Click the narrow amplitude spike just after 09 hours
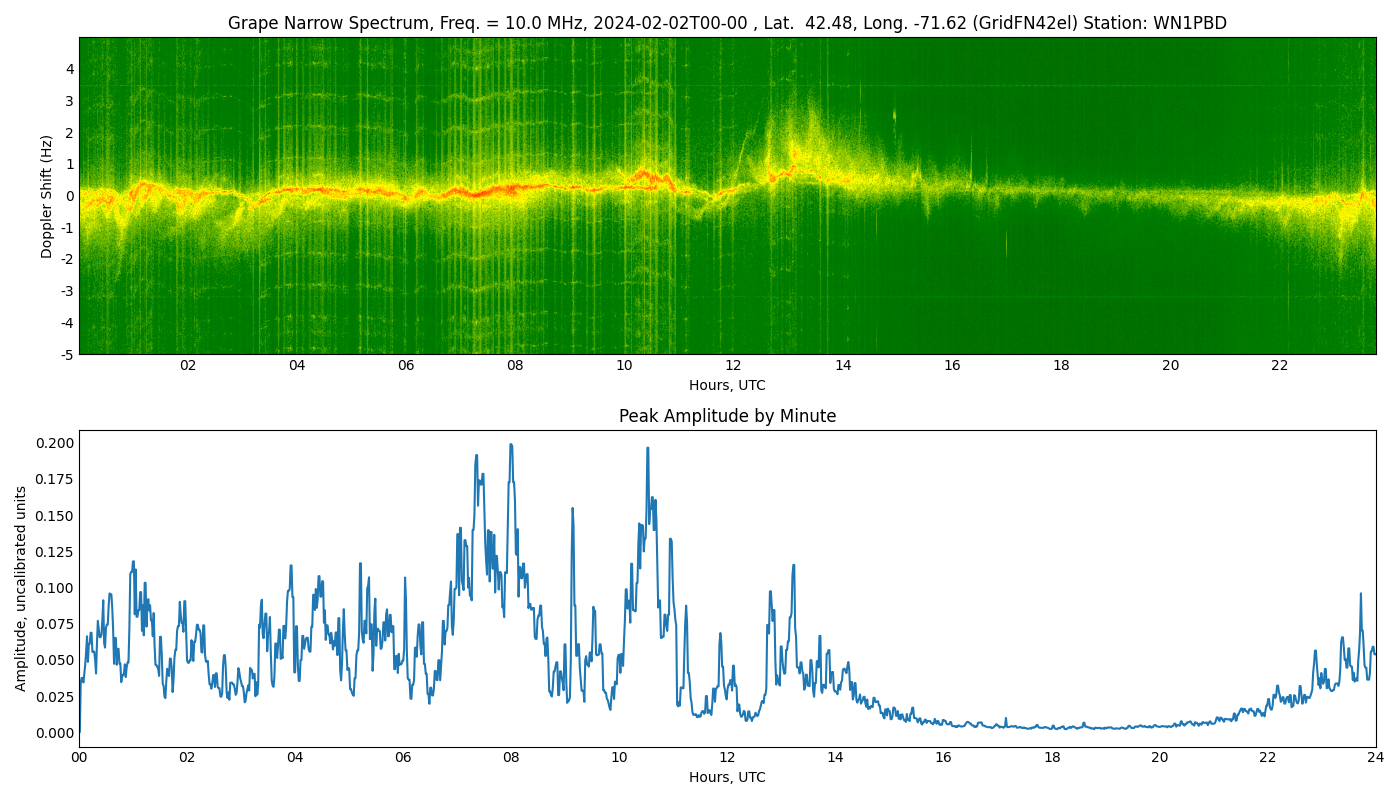 point(572,509)
